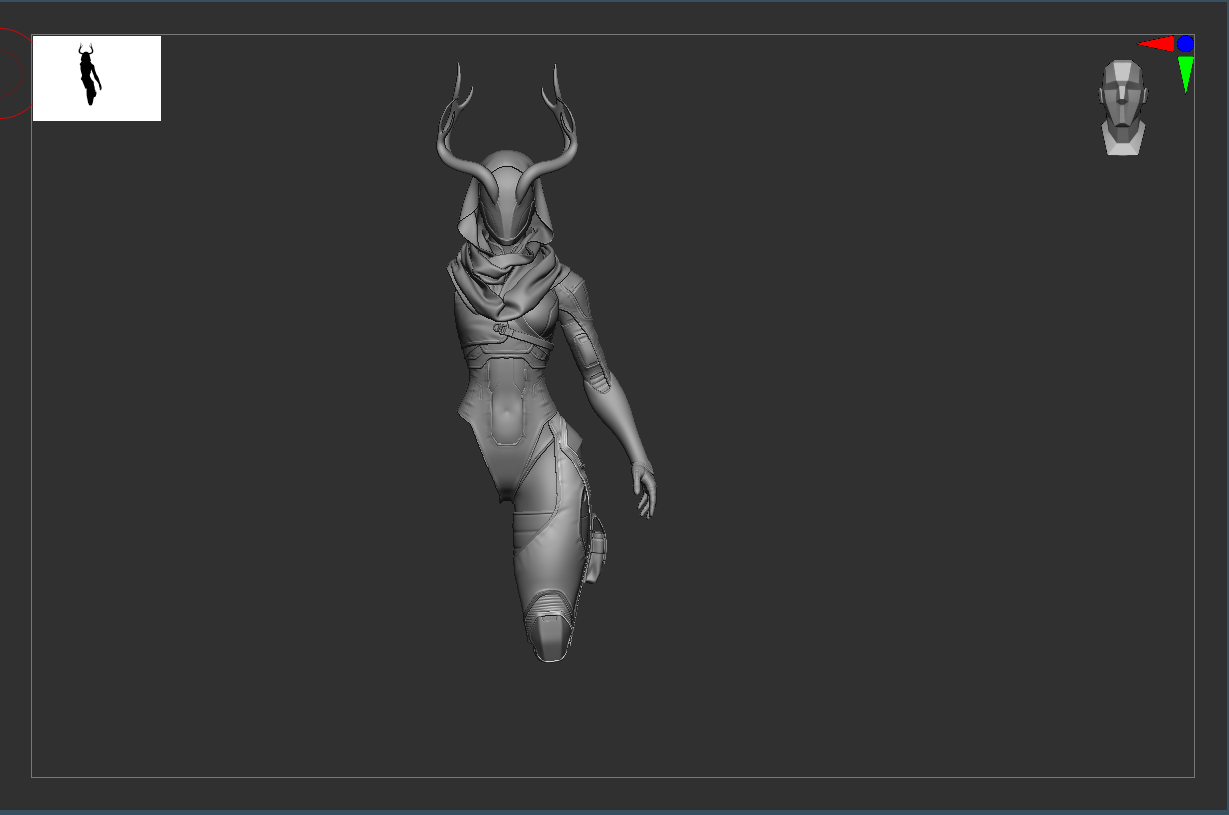Click the ribbed knee pad
The height and width of the screenshot is (815, 1229).
(x=547, y=603)
